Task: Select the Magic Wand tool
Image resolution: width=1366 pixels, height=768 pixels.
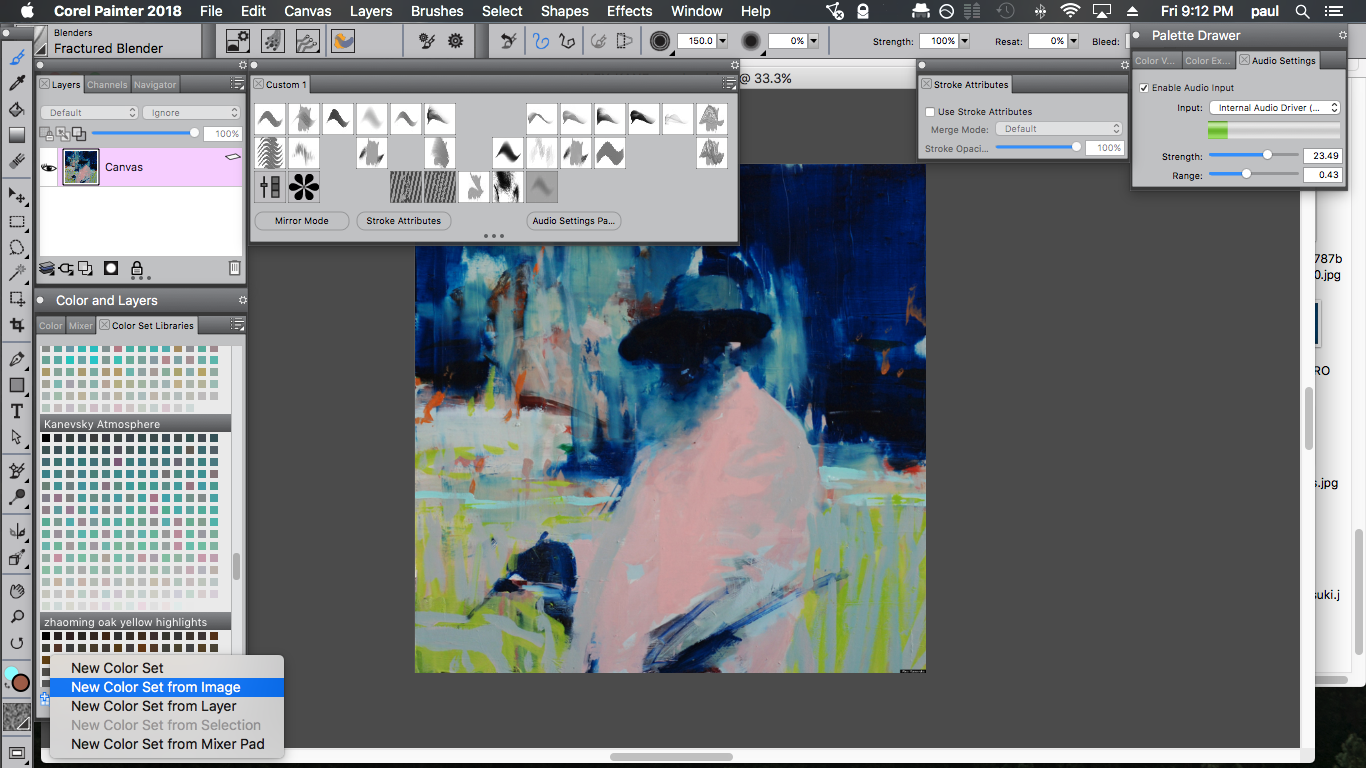Action: [17, 273]
